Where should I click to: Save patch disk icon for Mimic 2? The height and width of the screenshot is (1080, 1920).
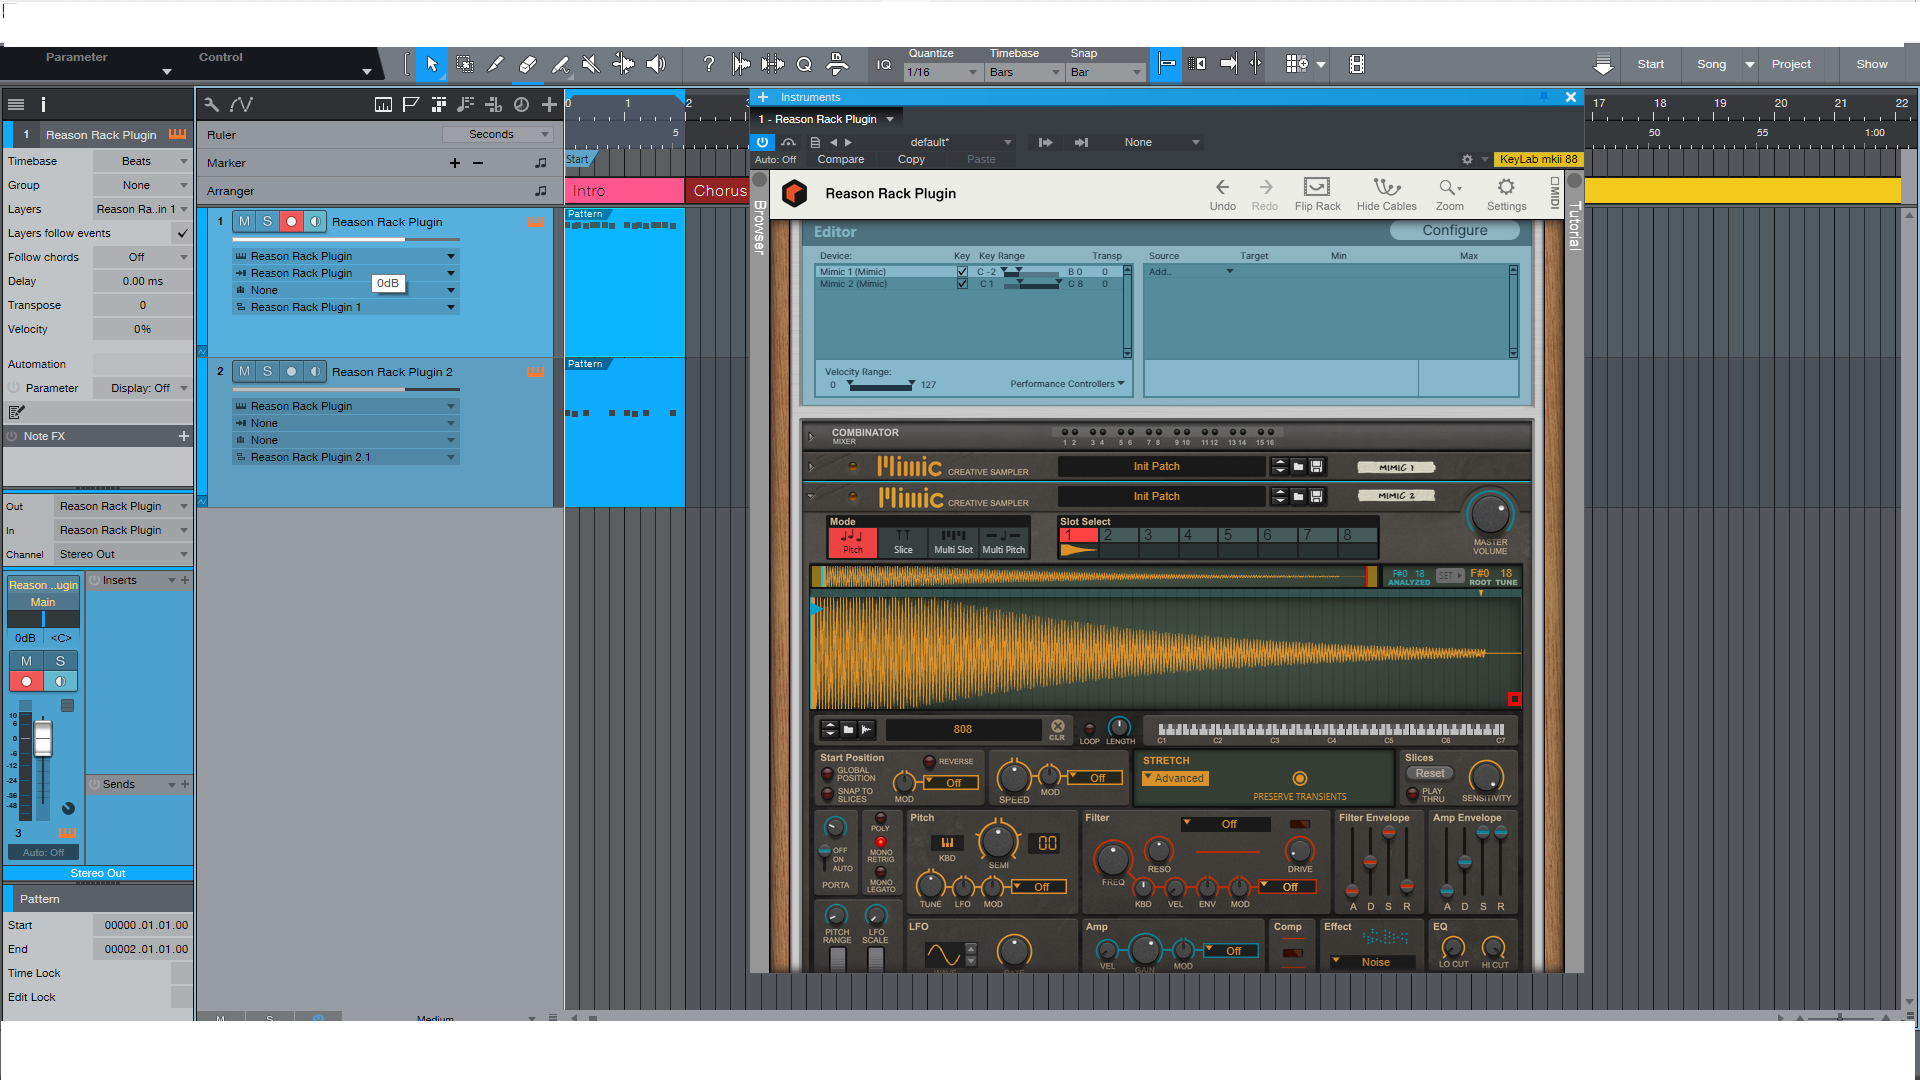(1317, 496)
